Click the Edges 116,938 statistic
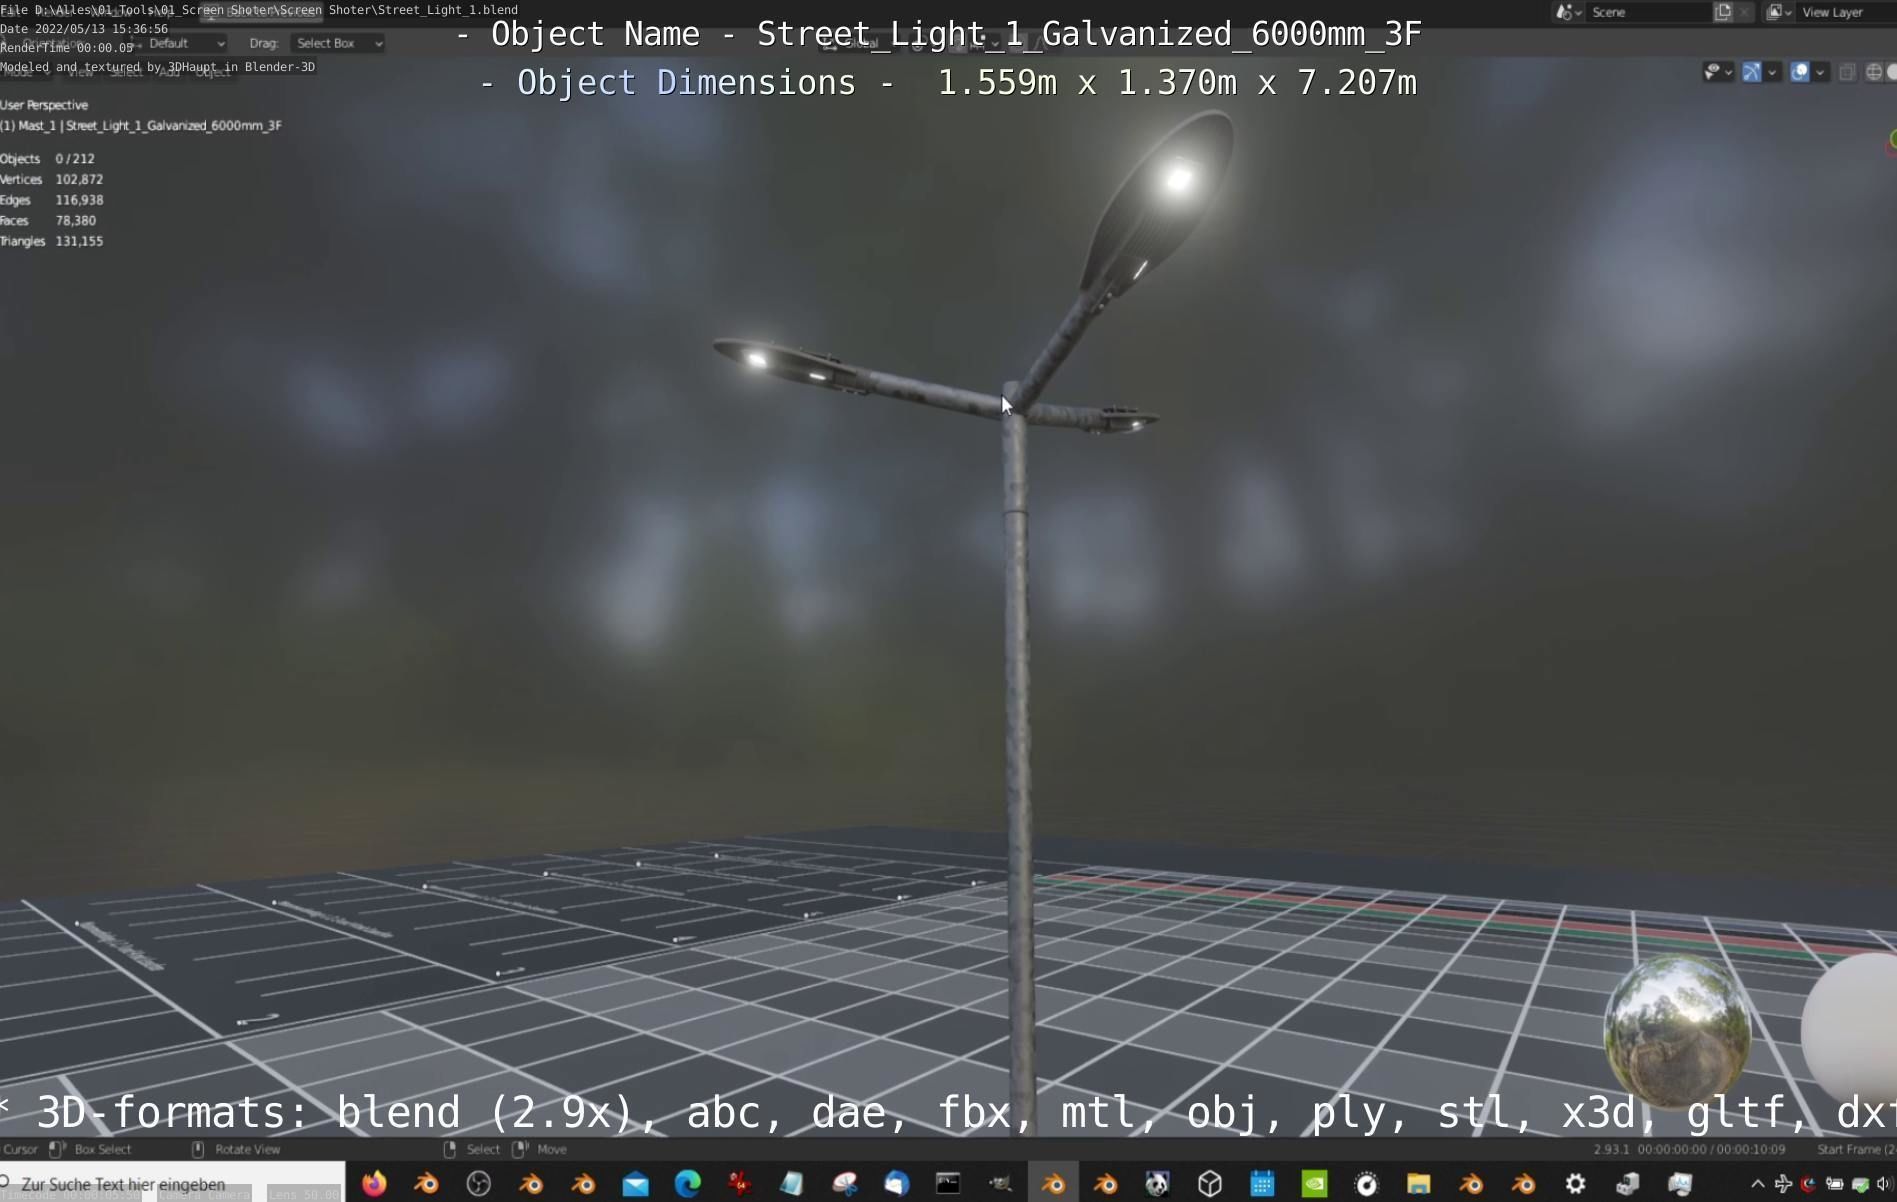The image size is (1897, 1202). (x=52, y=201)
